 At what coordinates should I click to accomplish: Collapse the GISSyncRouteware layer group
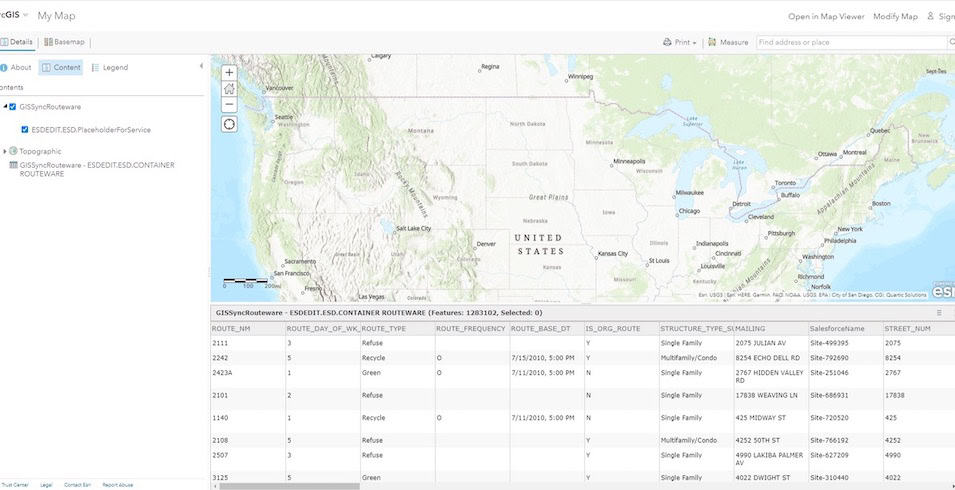point(4,106)
